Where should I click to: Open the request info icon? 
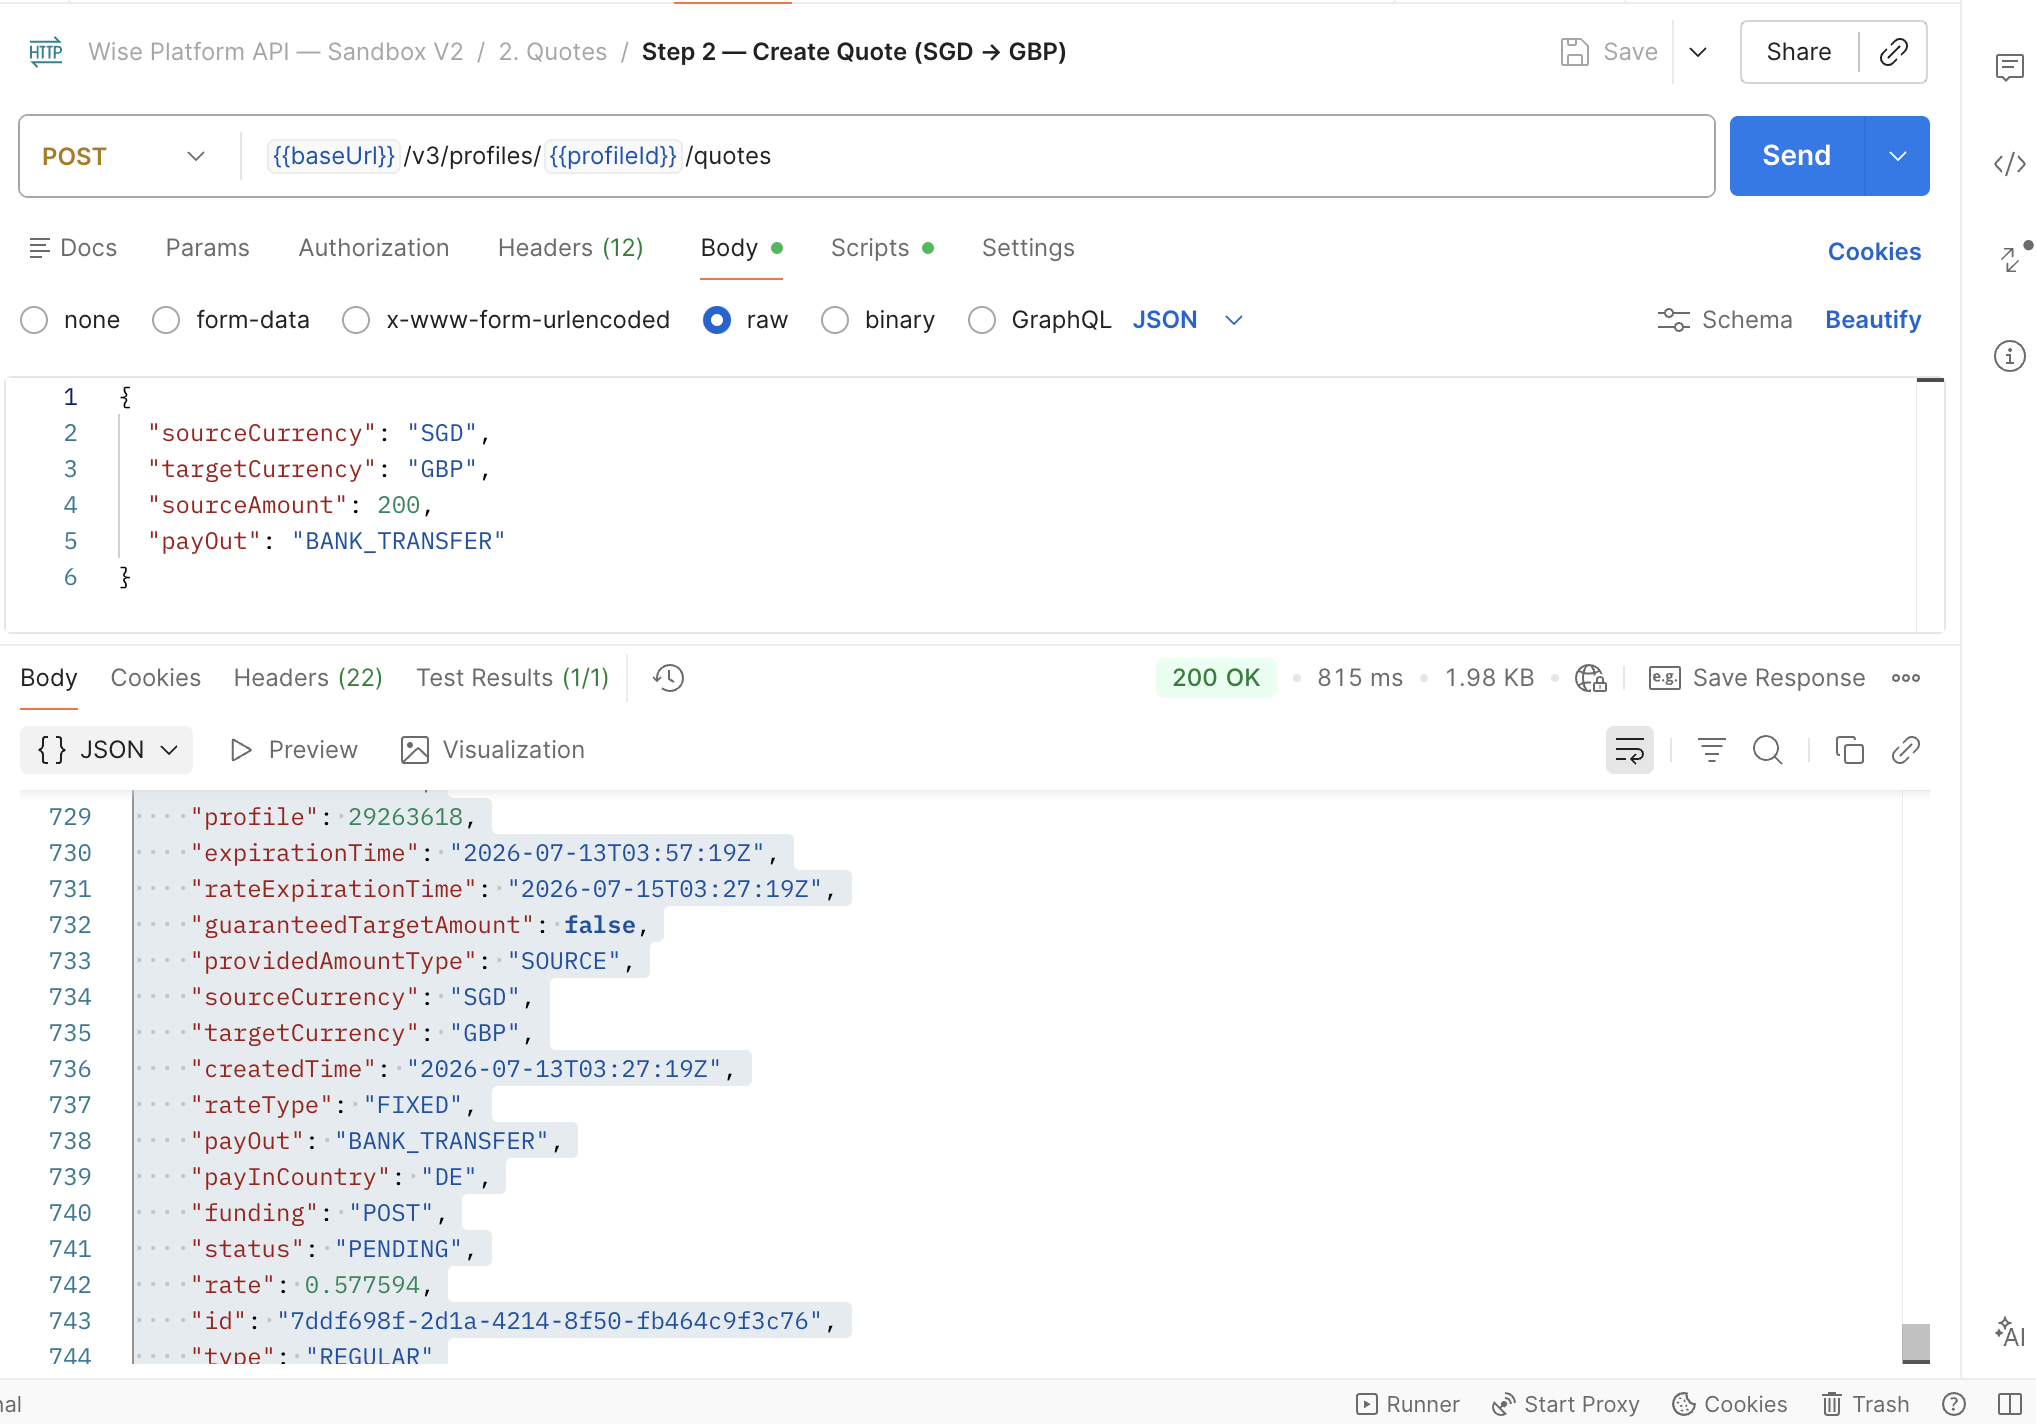click(2009, 356)
